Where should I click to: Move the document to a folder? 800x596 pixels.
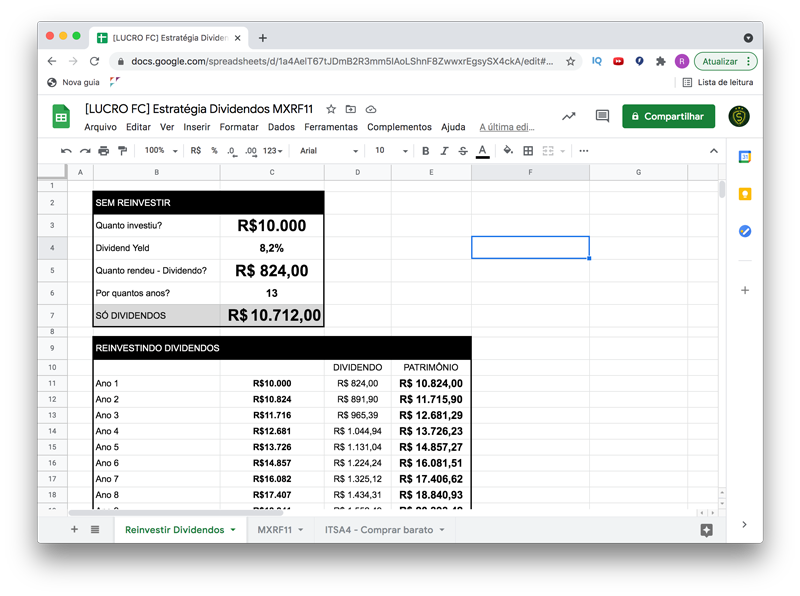(351, 109)
